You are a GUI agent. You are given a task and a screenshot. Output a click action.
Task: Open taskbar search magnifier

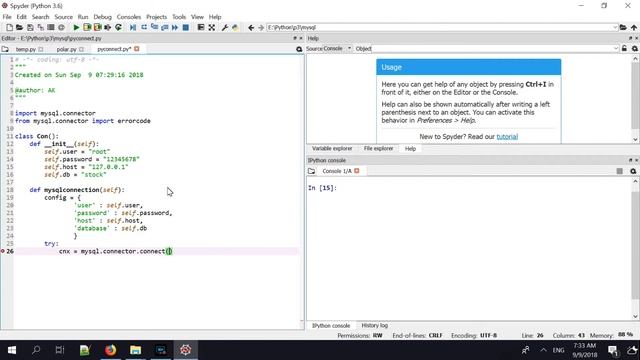click(x=36, y=350)
